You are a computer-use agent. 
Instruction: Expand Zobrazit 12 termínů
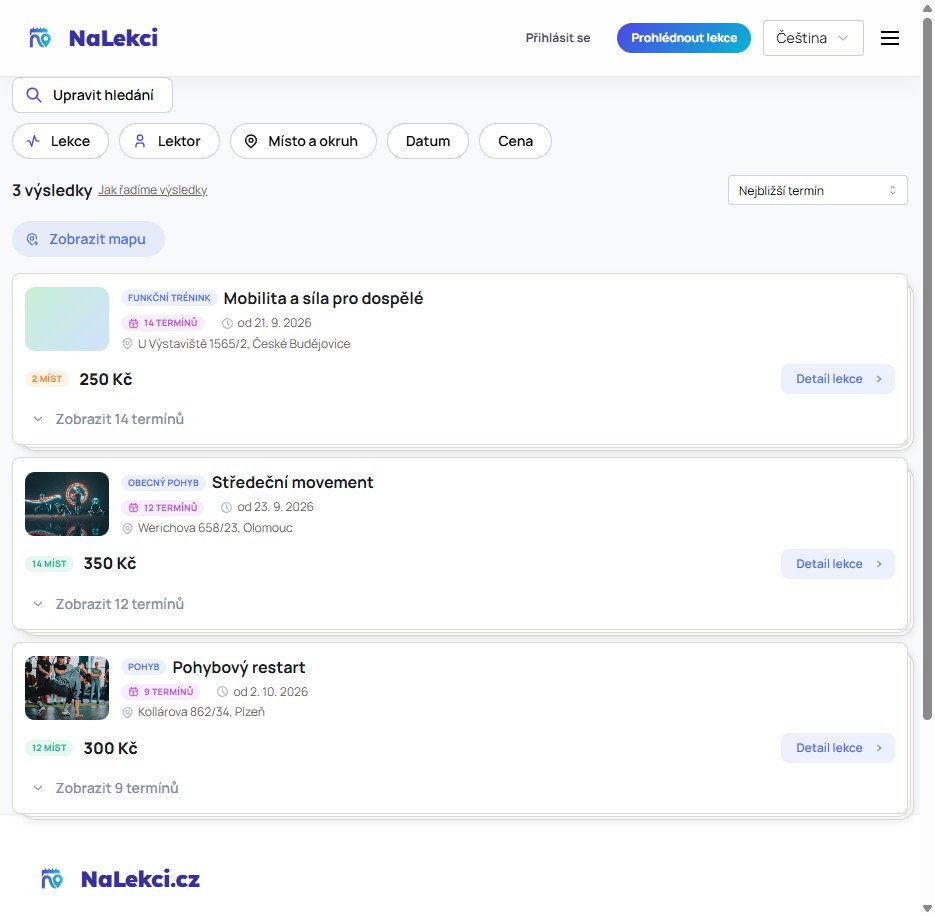coord(109,604)
